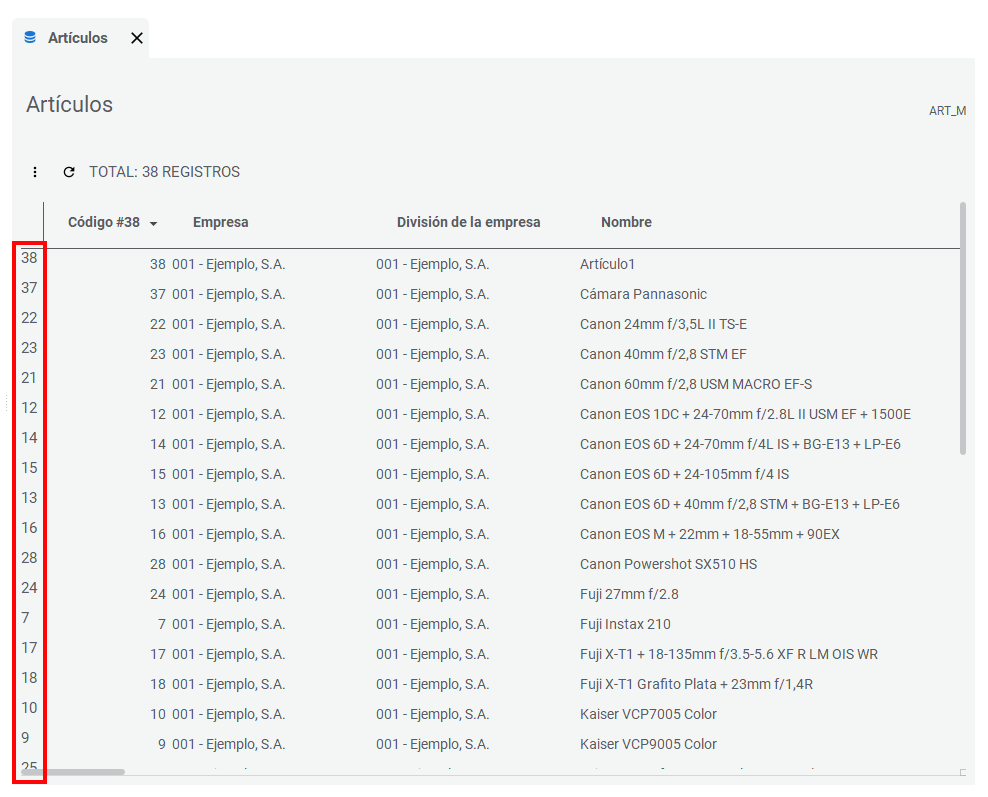Click the TOTAL: 38 REGISTROS label
988x797 pixels.
tap(164, 172)
